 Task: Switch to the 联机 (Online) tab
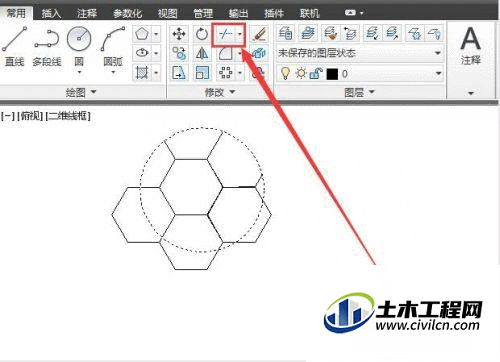[x=309, y=13]
